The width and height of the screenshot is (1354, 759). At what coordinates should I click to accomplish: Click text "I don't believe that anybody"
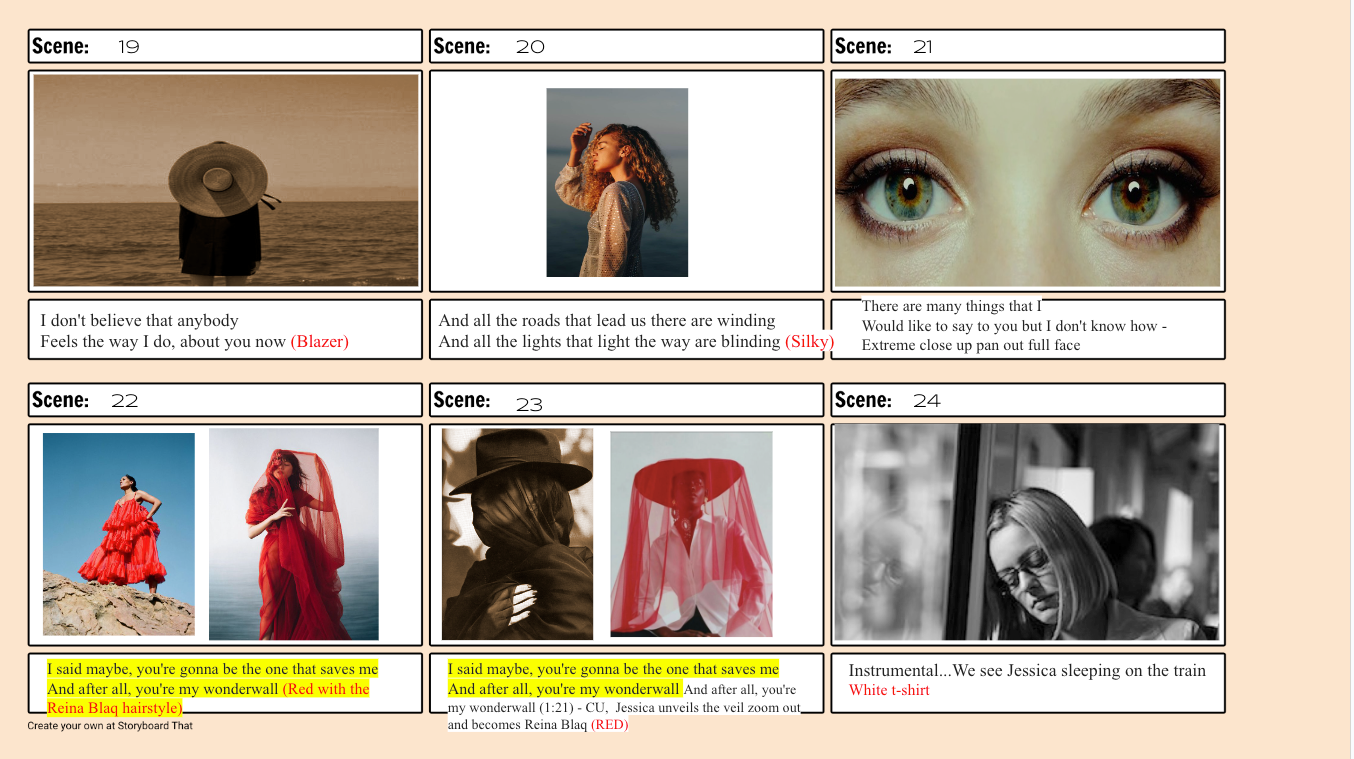coord(139,321)
